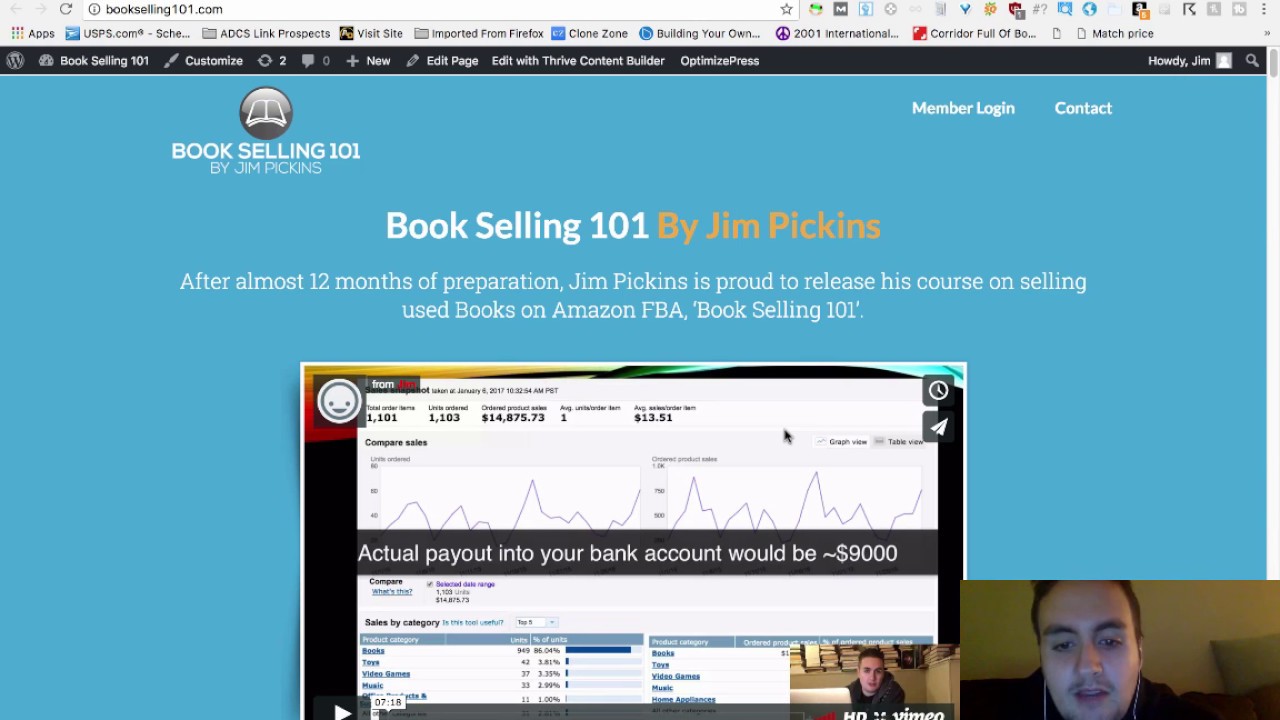The image size is (1280, 720).
Task: Click Vimeo Watch Later clock icon
Action: pyautogui.click(x=938, y=391)
